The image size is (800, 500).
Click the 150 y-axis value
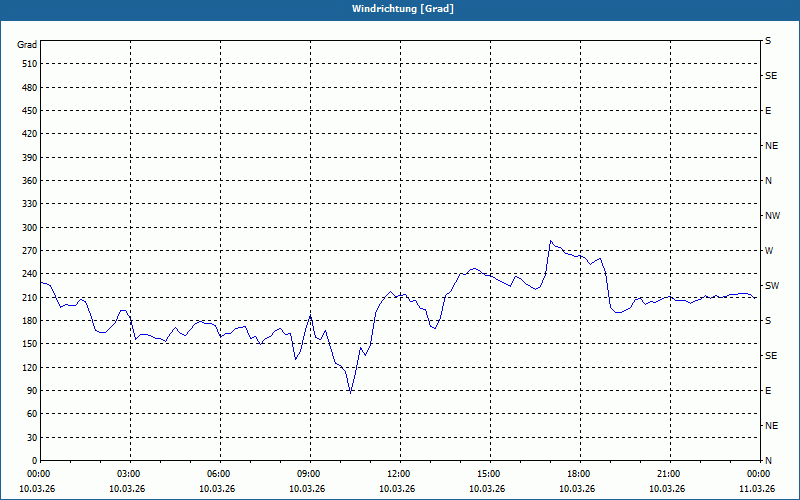30,344
